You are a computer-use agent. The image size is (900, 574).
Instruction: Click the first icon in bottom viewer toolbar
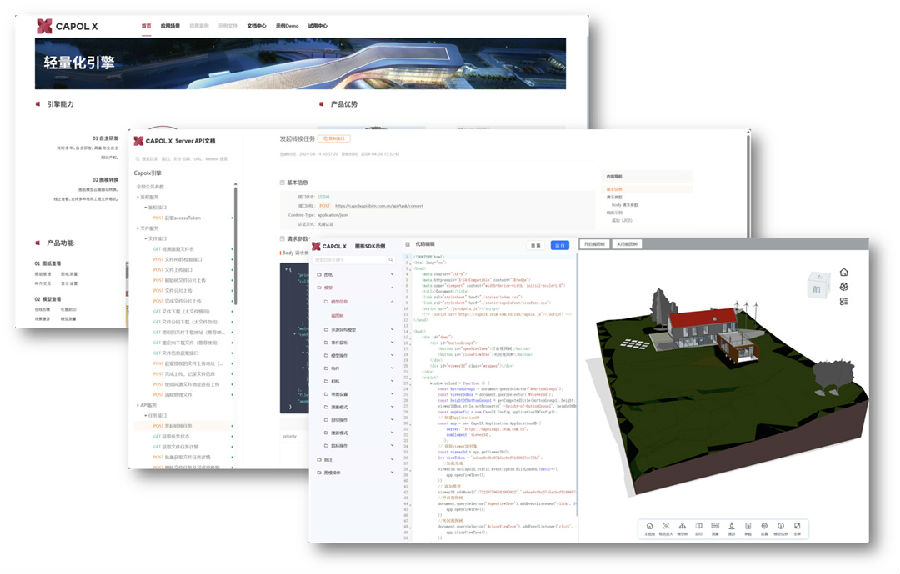(x=650, y=526)
